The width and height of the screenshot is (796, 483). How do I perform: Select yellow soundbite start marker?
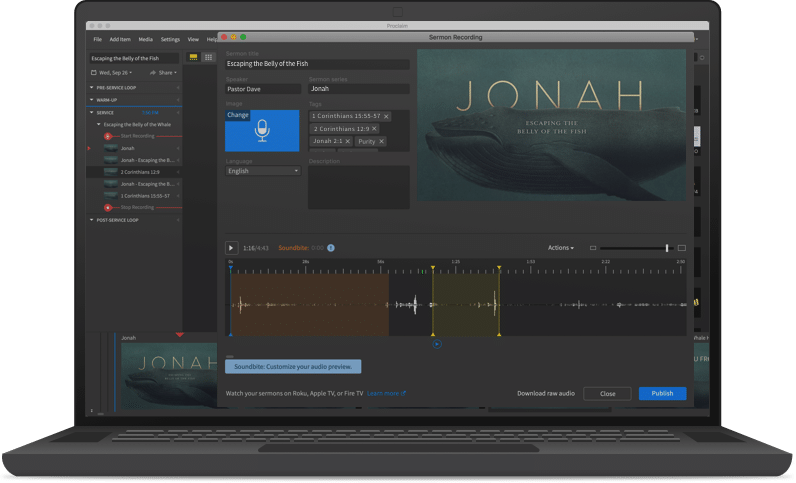pyautogui.click(x=433, y=267)
